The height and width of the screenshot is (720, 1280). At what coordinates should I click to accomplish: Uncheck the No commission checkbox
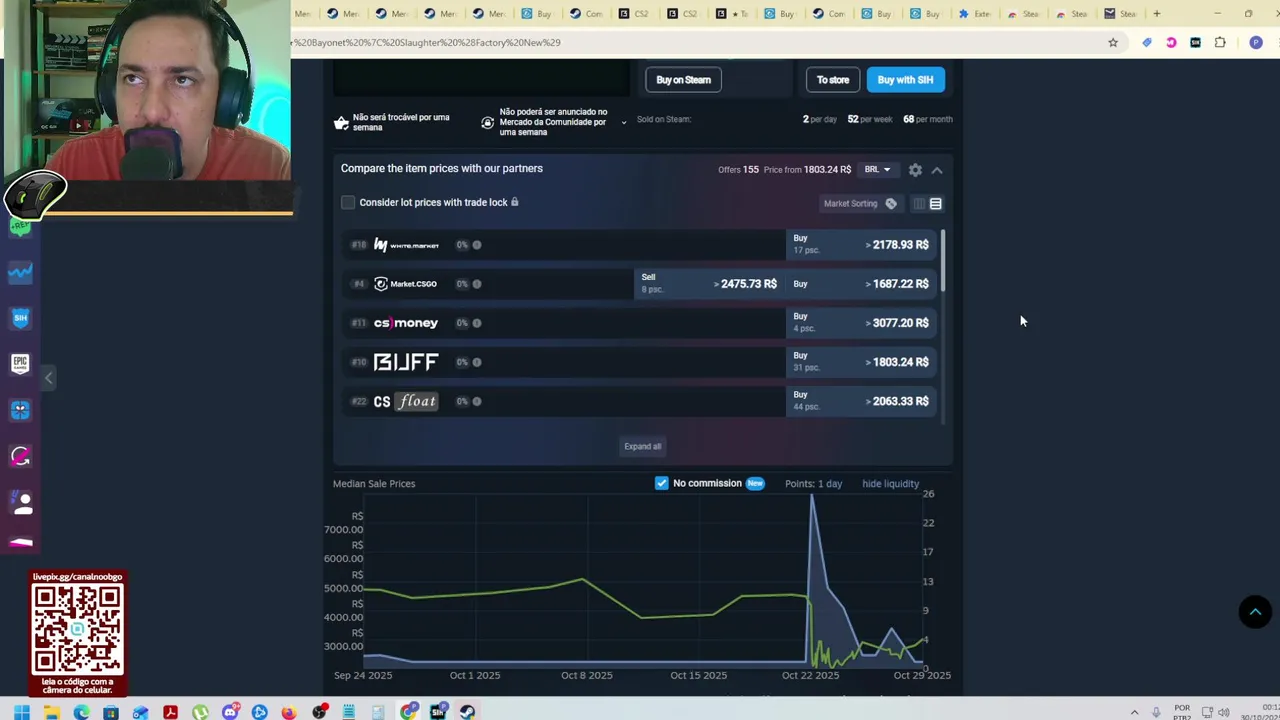pyautogui.click(x=661, y=484)
